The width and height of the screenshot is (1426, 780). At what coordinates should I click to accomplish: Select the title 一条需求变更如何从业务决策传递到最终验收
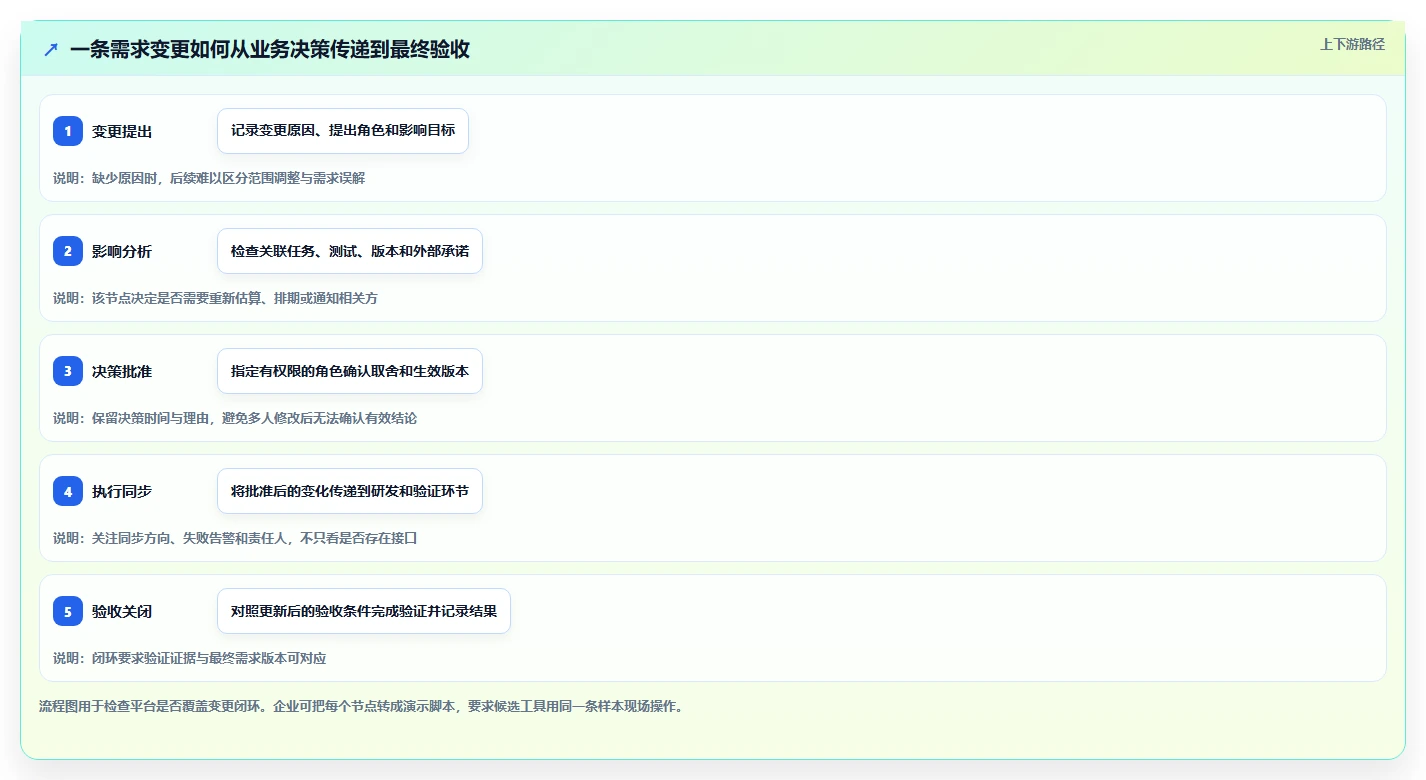tap(270, 49)
